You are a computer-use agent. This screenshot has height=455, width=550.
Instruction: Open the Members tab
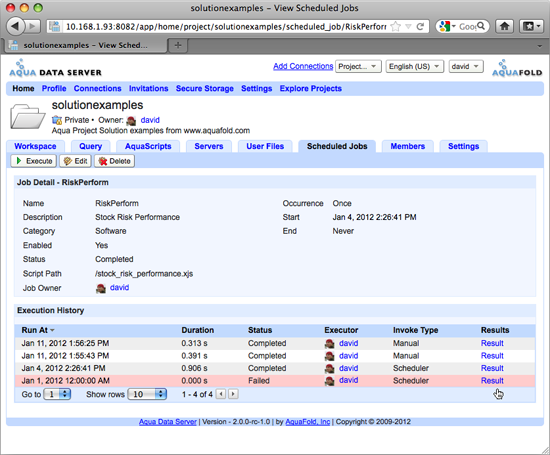[x=408, y=146]
